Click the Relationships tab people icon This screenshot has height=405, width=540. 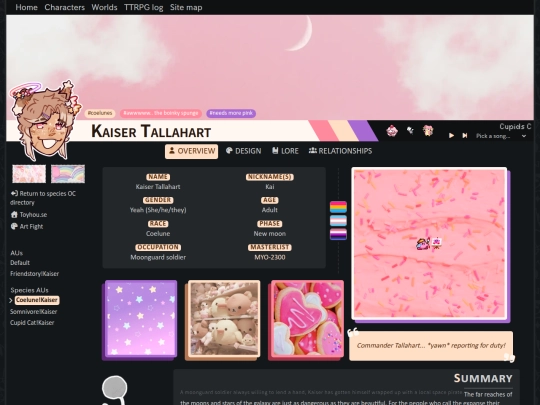click(x=313, y=150)
